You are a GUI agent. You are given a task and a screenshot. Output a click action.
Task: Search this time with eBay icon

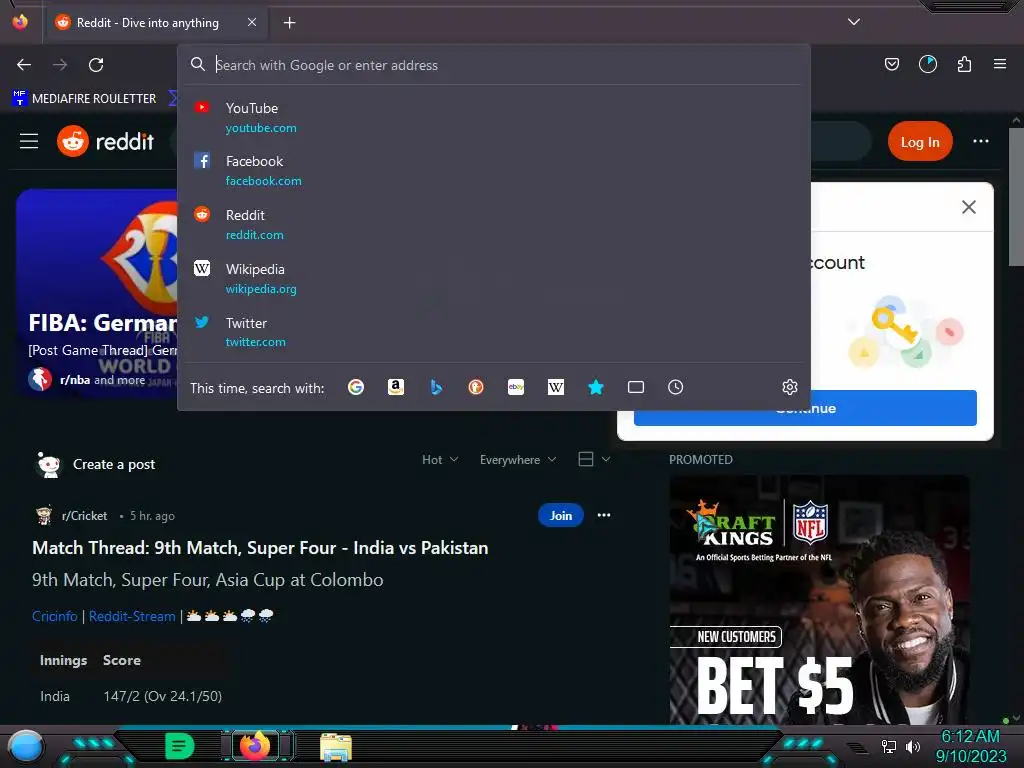516,387
